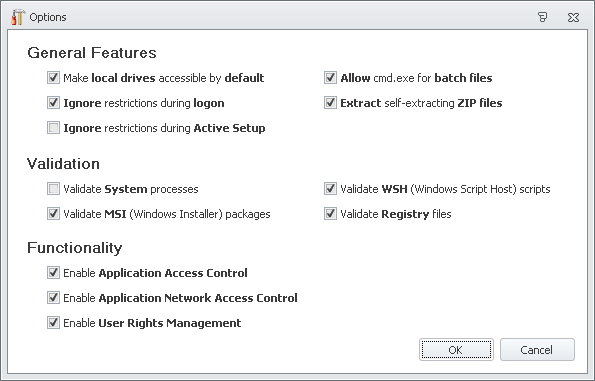Enable Ignore restrictions during Active Setup

pyautogui.click(x=54, y=128)
